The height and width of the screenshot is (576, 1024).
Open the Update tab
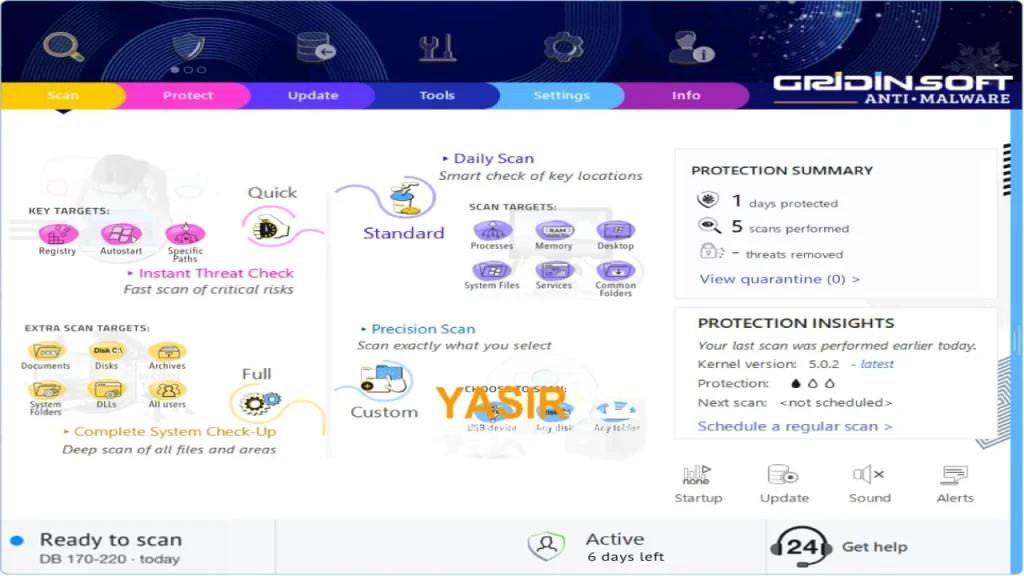[x=313, y=95]
